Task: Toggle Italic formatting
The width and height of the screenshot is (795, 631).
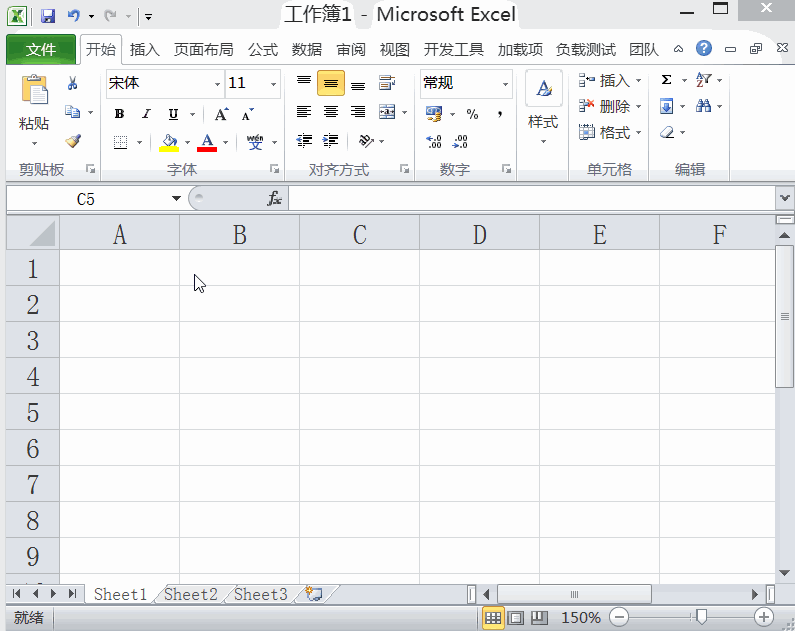Action: click(147, 114)
